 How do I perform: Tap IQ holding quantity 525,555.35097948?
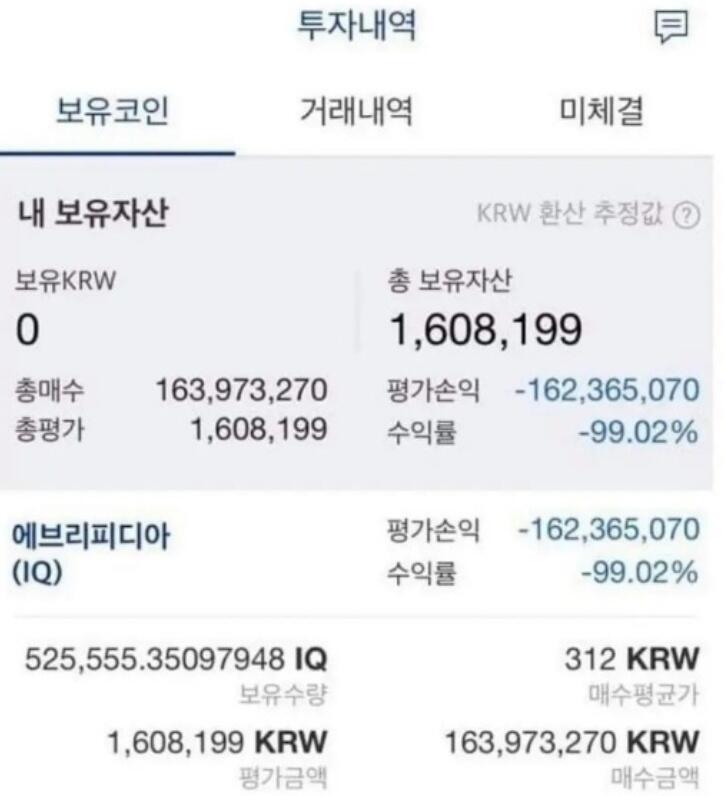176,658
